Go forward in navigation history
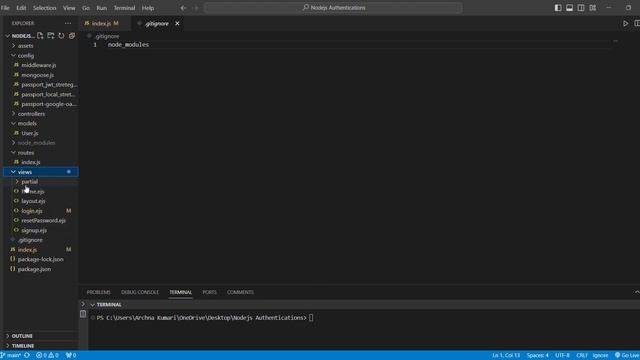Image resolution: width=640 pixels, height=360 pixels. (196, 8)
